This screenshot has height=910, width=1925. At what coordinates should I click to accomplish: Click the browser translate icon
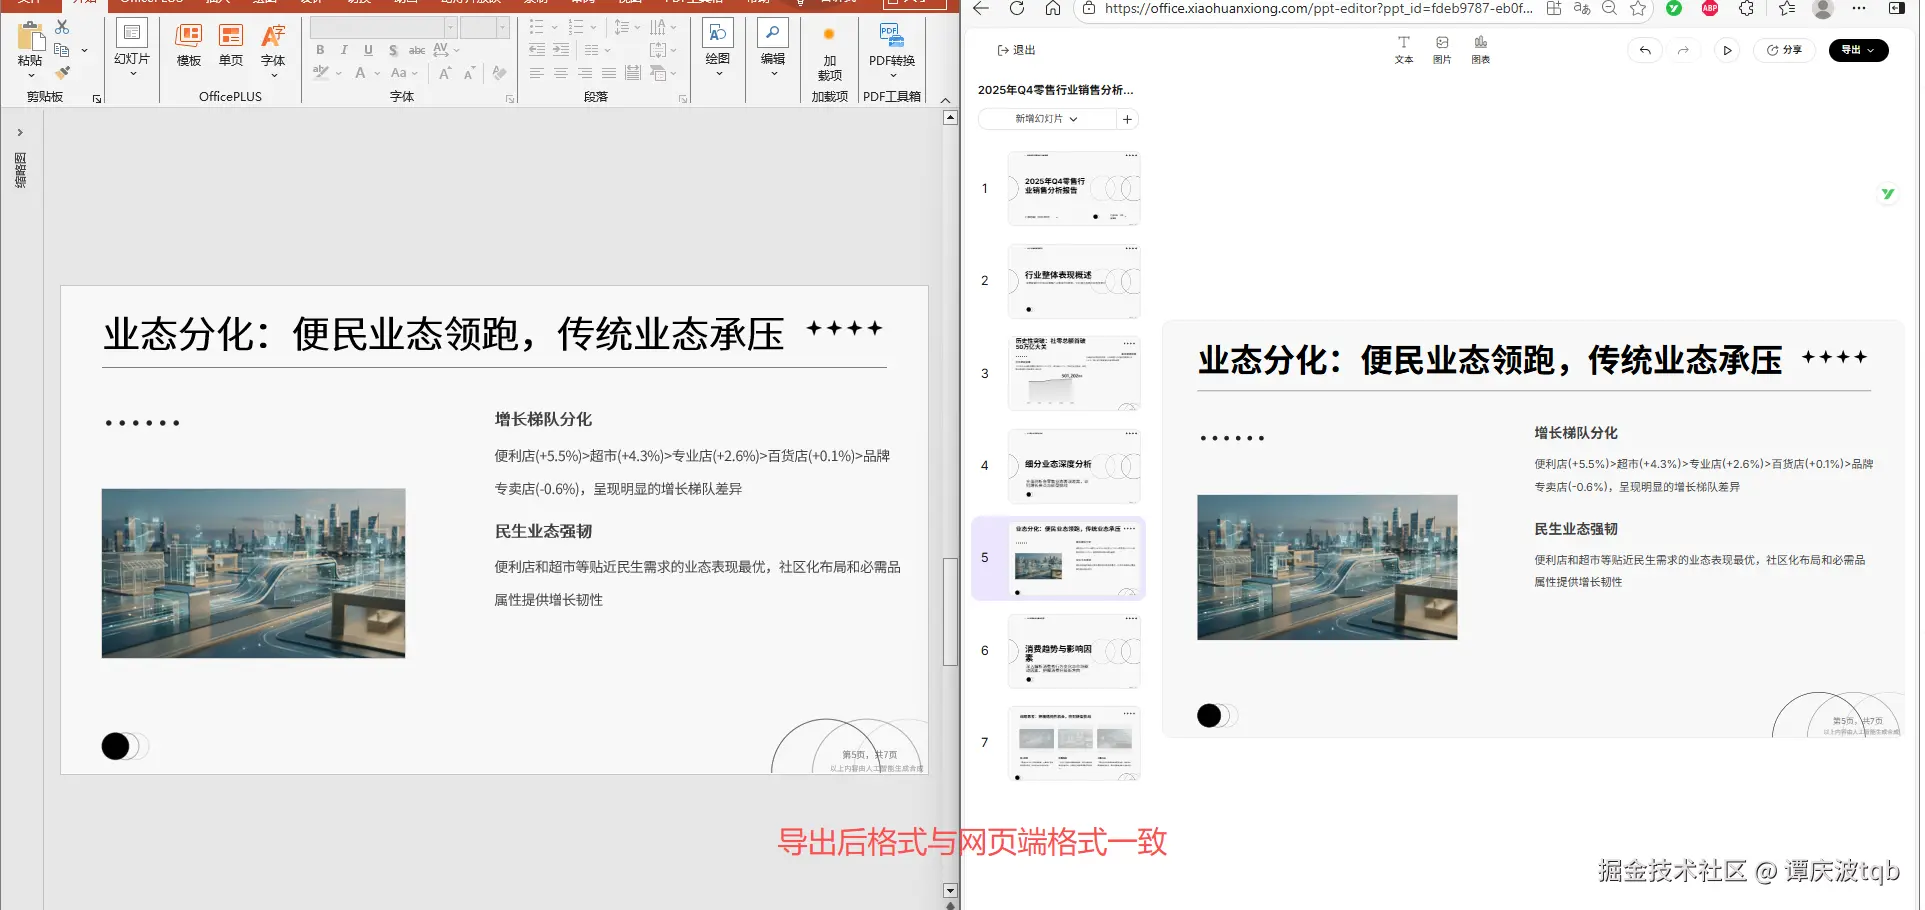(1582, 8)
